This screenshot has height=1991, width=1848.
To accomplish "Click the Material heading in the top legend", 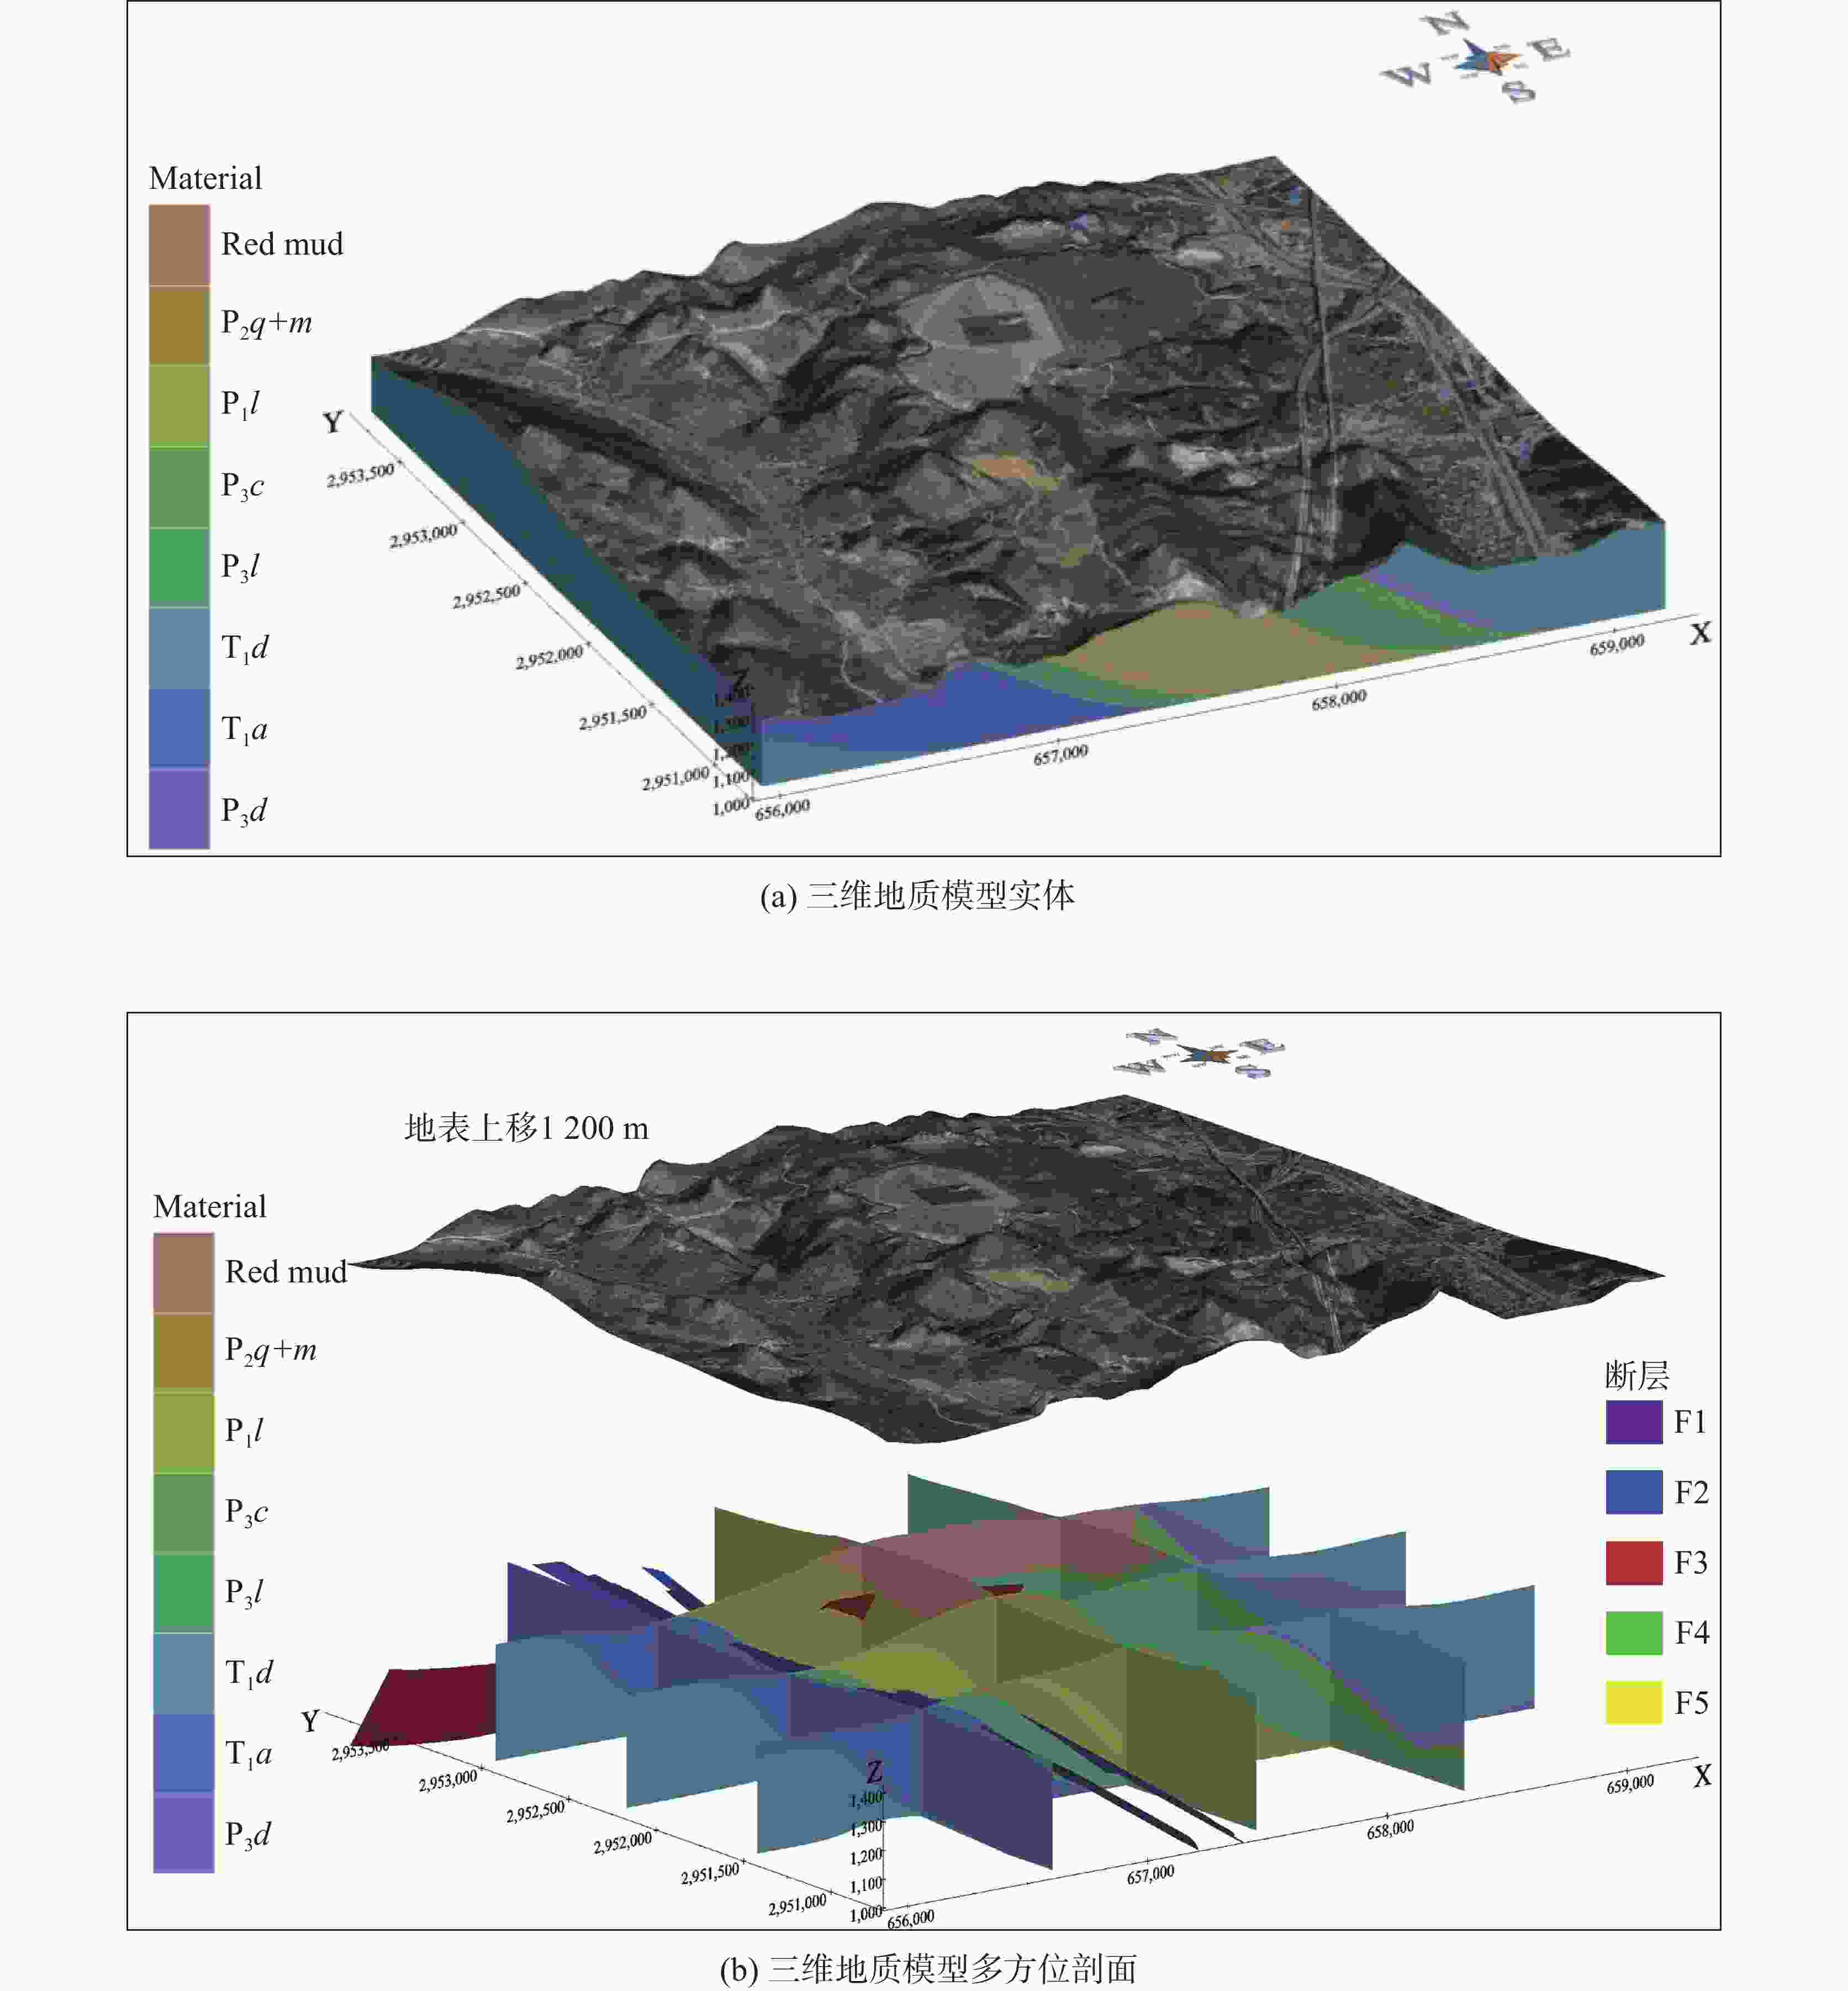I will [x=205, y=178].
